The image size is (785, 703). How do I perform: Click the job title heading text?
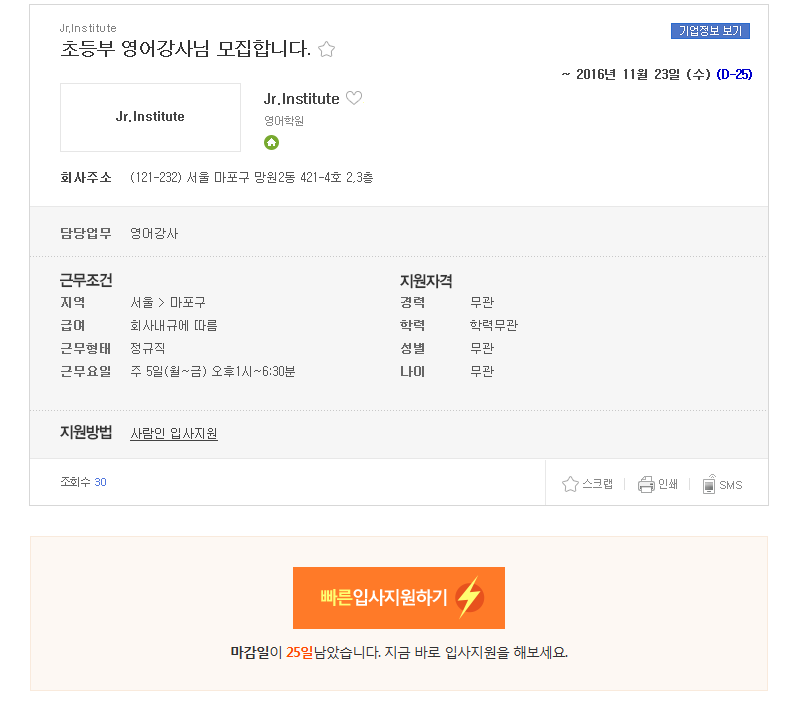pyautogui.click(x=185, y=49)
